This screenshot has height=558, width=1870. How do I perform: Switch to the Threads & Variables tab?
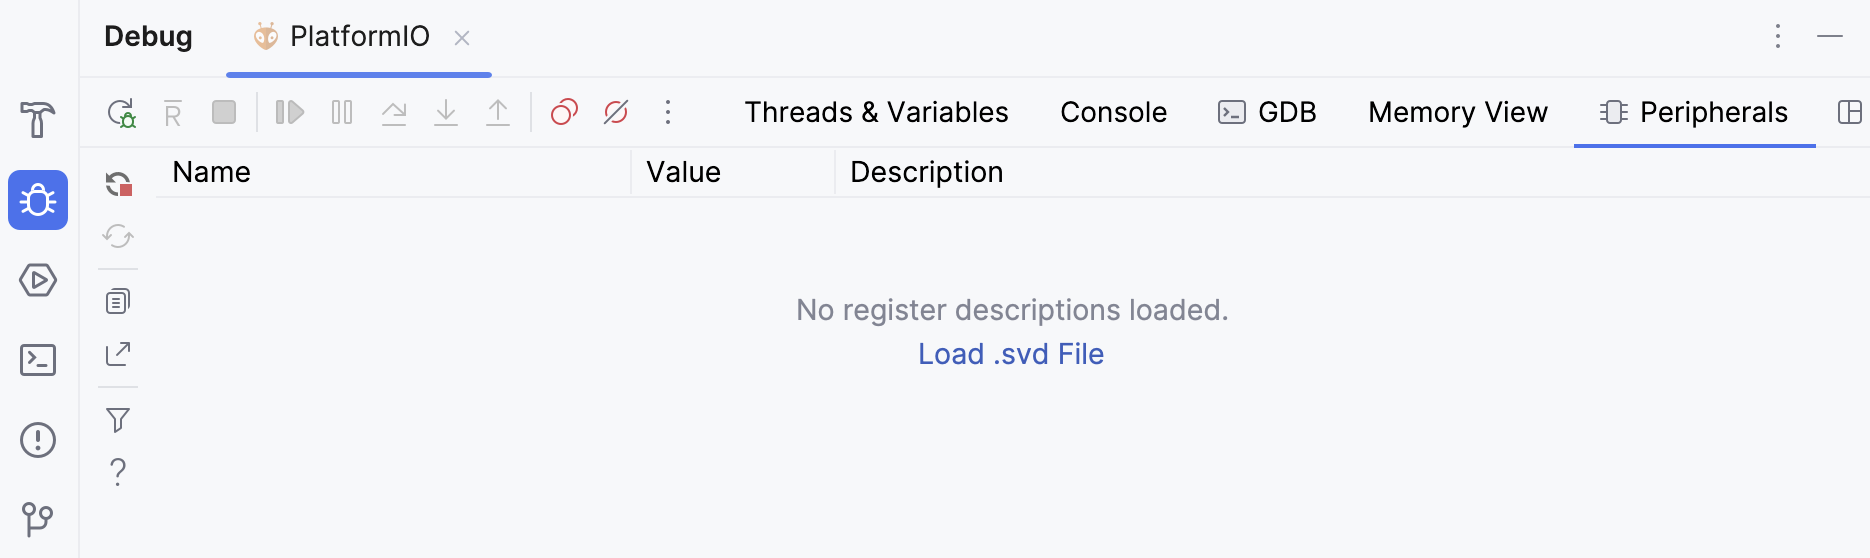coord(876,112)
